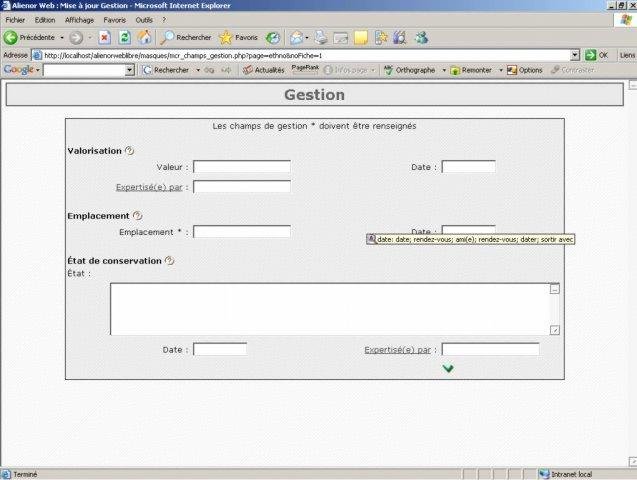Click the Date field below État area

(220, 349)
